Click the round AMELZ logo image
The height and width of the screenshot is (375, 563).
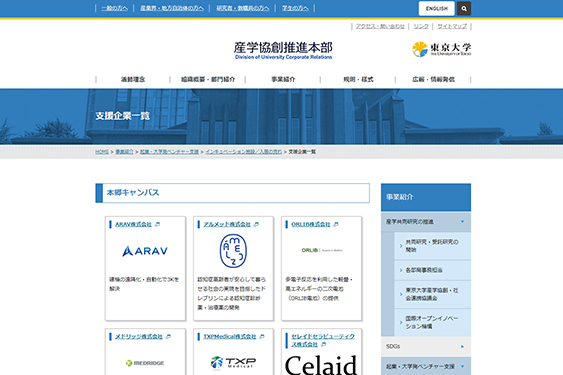click(x=233, y=251)
